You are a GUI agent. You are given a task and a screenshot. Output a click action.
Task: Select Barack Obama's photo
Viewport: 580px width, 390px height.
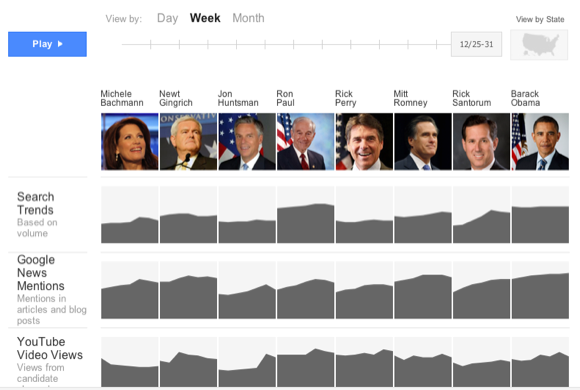(540, 142)
